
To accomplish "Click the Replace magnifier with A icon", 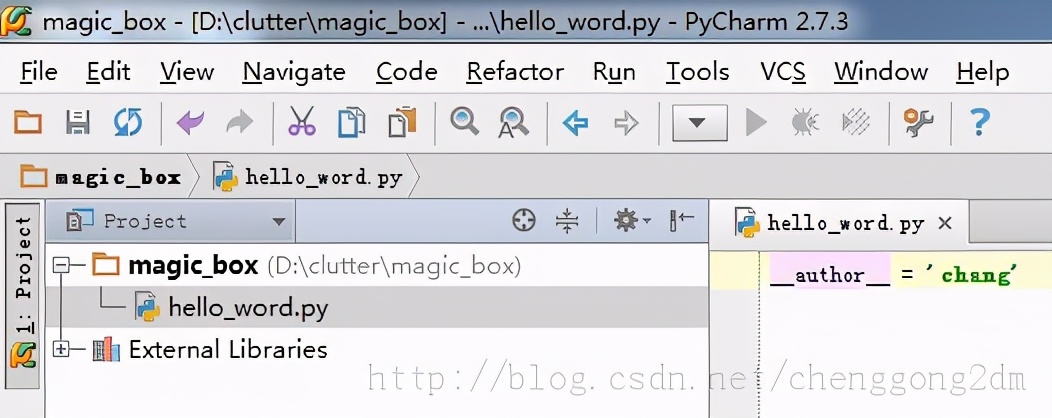I will [514, 123].
